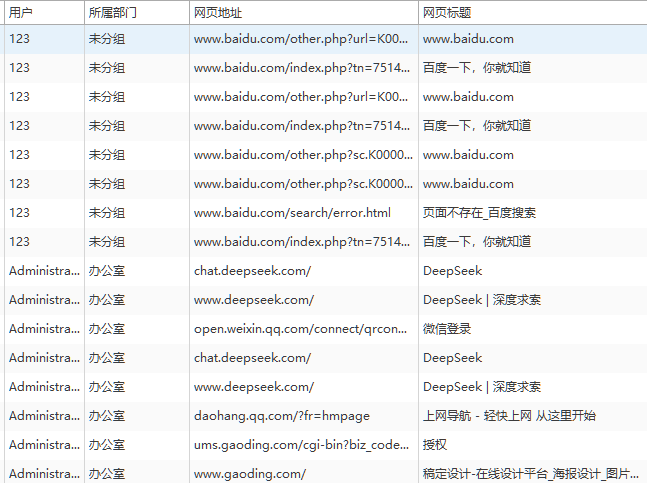Select the open.weixin.qq.com/connect/qrcon... address
Image resolution: width=647 pixels, height=483 pixels.
point(300,329)
